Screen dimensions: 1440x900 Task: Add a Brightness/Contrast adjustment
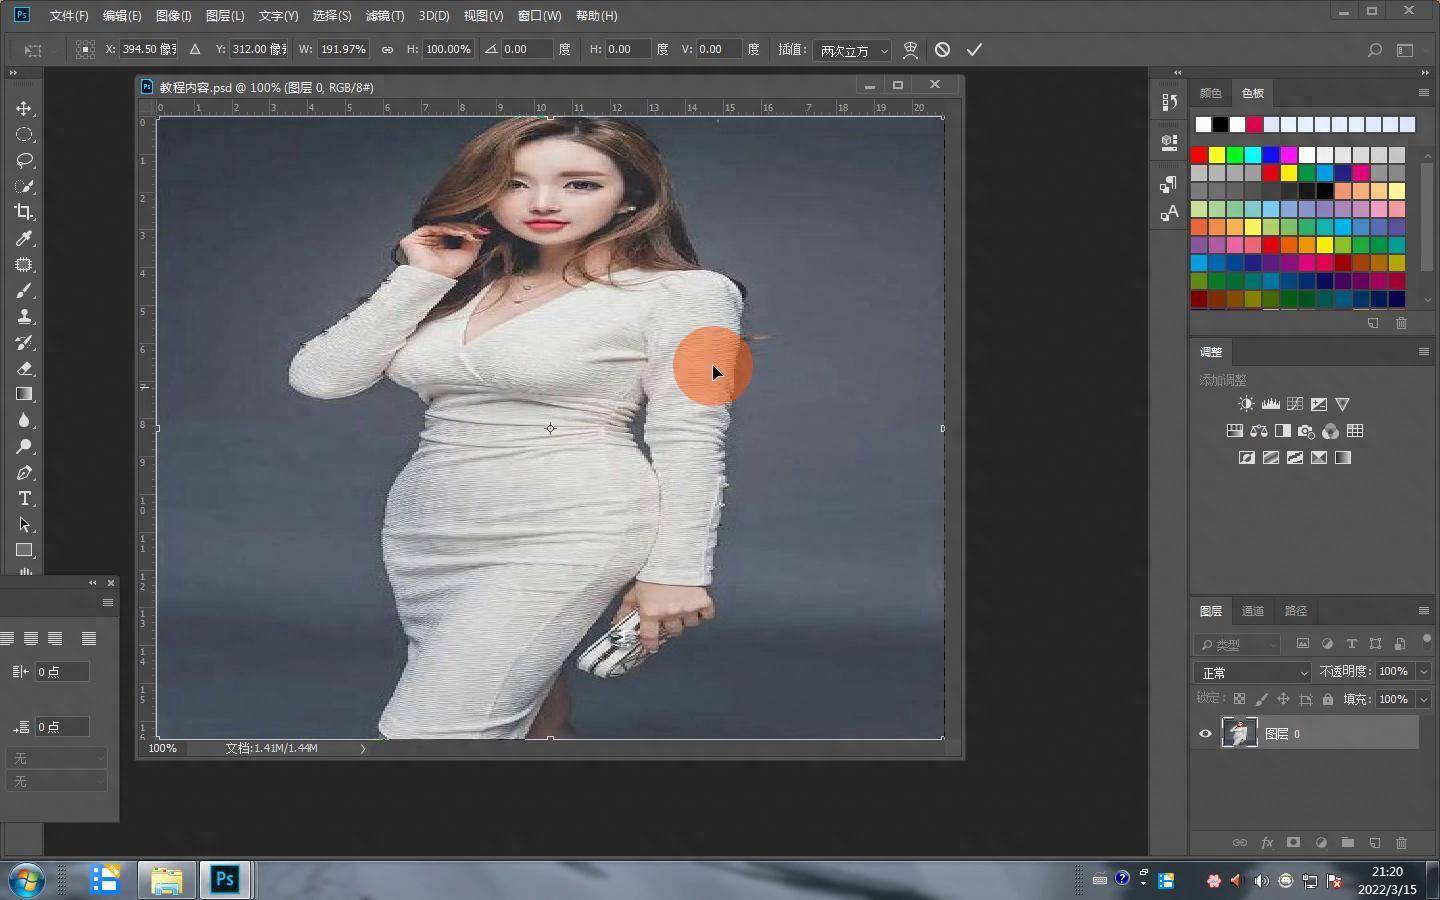pos(1246,404)
